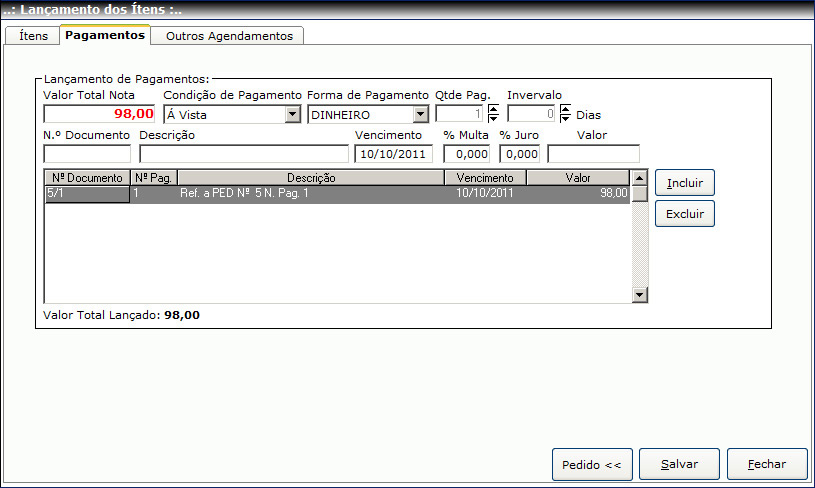The width and height of the screenshot is (815, 488).
Task: Select the 5/1 document cell
Action: tap(87, 194)
